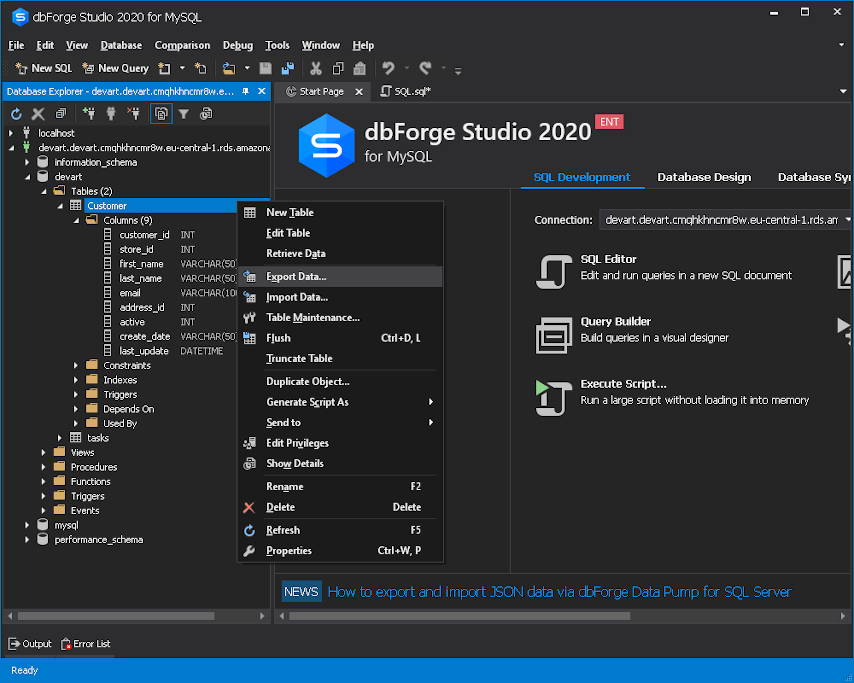Expand the Indexes folder
Image resolution: width=854 pixels, height=683 pixels.
click(x=76, y=380)
